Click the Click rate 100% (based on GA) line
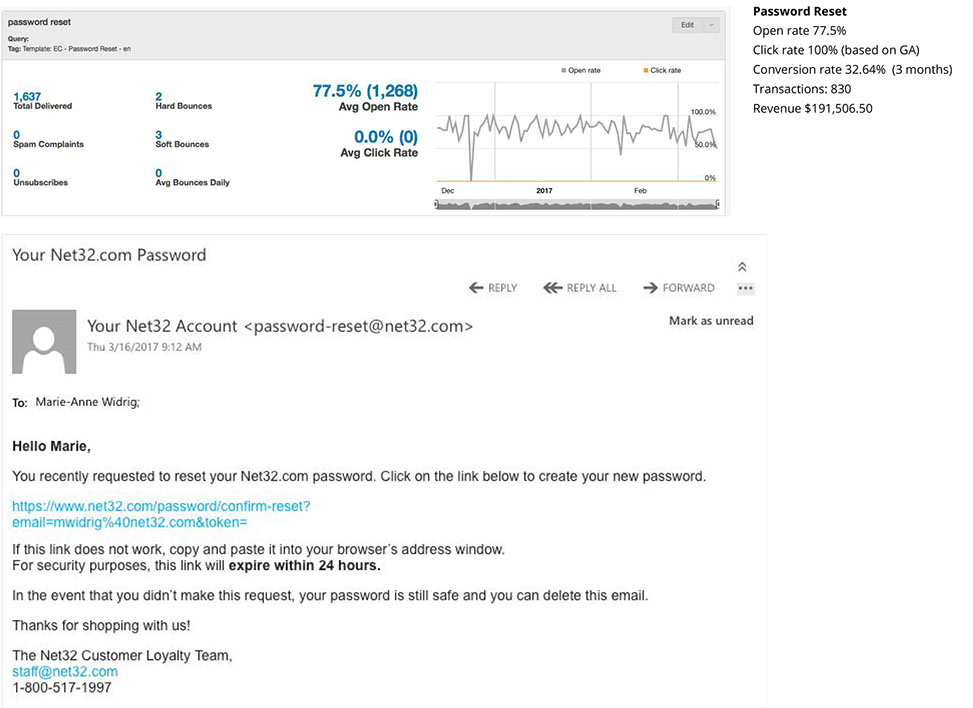 pos(836,50)
